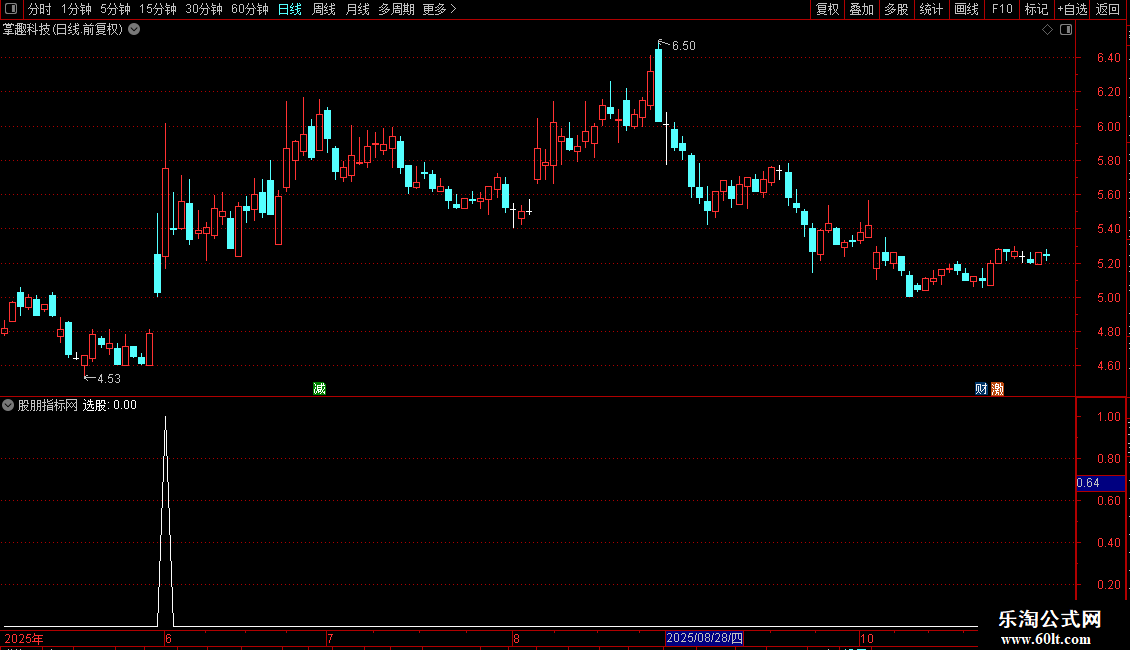Click the 1.00 indicator axis label
The width and height of the screenshot is (1130, 650).
pyautogui.click(x=1108, y=417)
